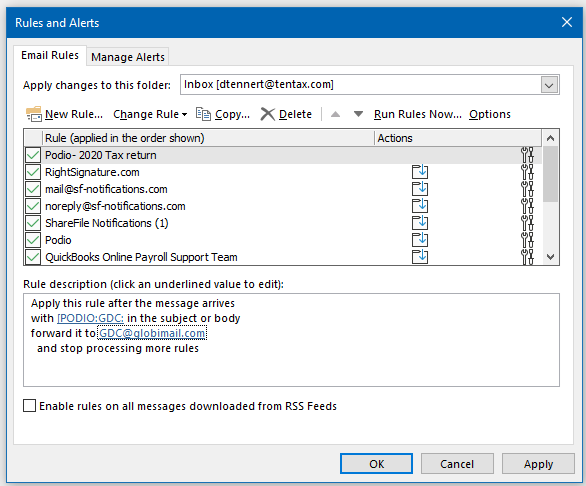Click Copy... label in toolbar

[232, 114]
